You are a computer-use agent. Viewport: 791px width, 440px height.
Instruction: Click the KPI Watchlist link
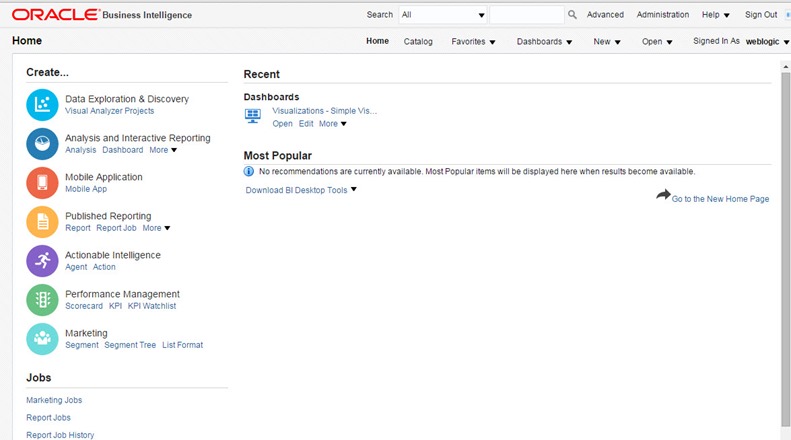152,306
